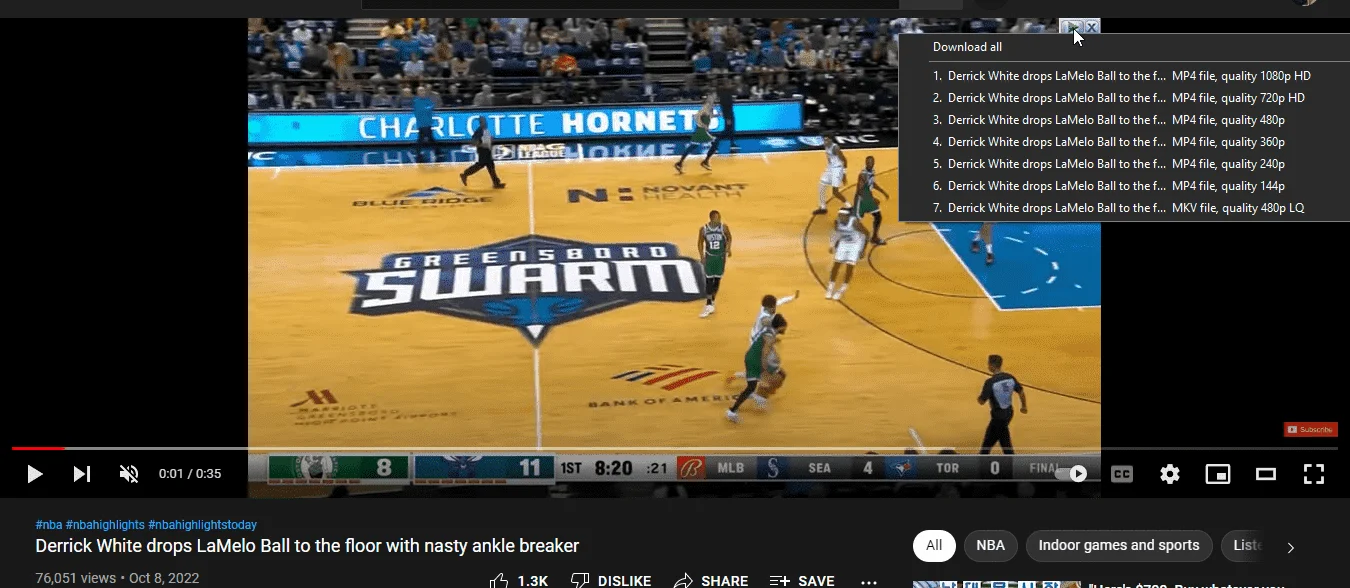Image resolution: width=1350 pixels, height=588 pixels.
Task: Like the video with the thumbs-up icon
Action: pos(500,581)
